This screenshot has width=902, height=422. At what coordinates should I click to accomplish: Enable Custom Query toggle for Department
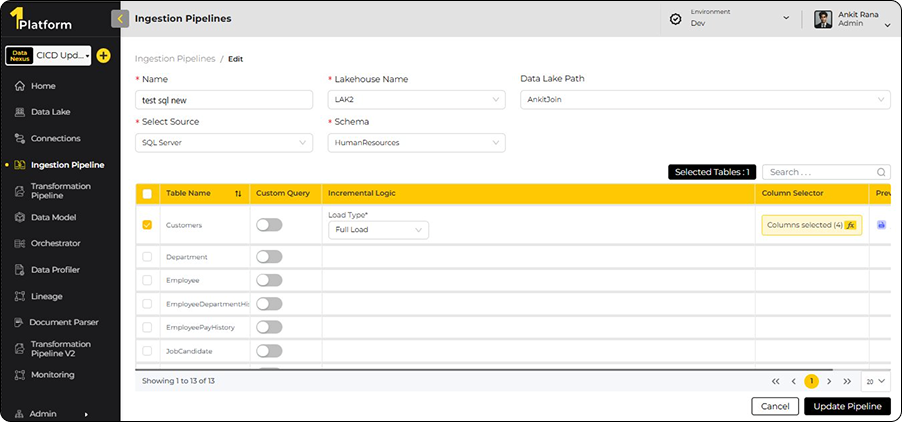pyautogui.click(x=269, y=257)
